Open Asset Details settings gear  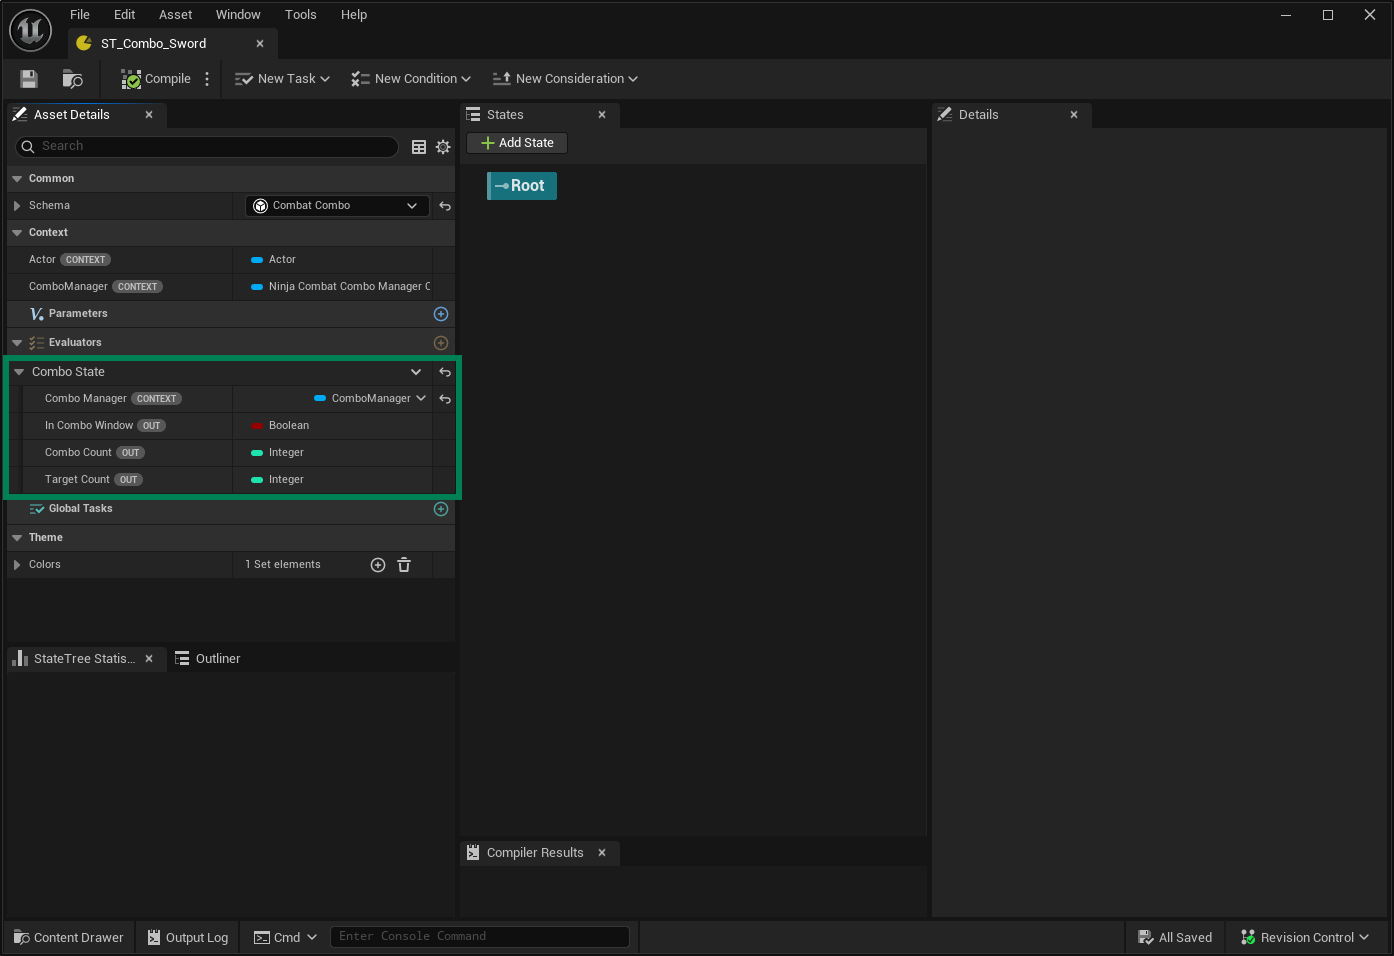click(x=443, y=147)
